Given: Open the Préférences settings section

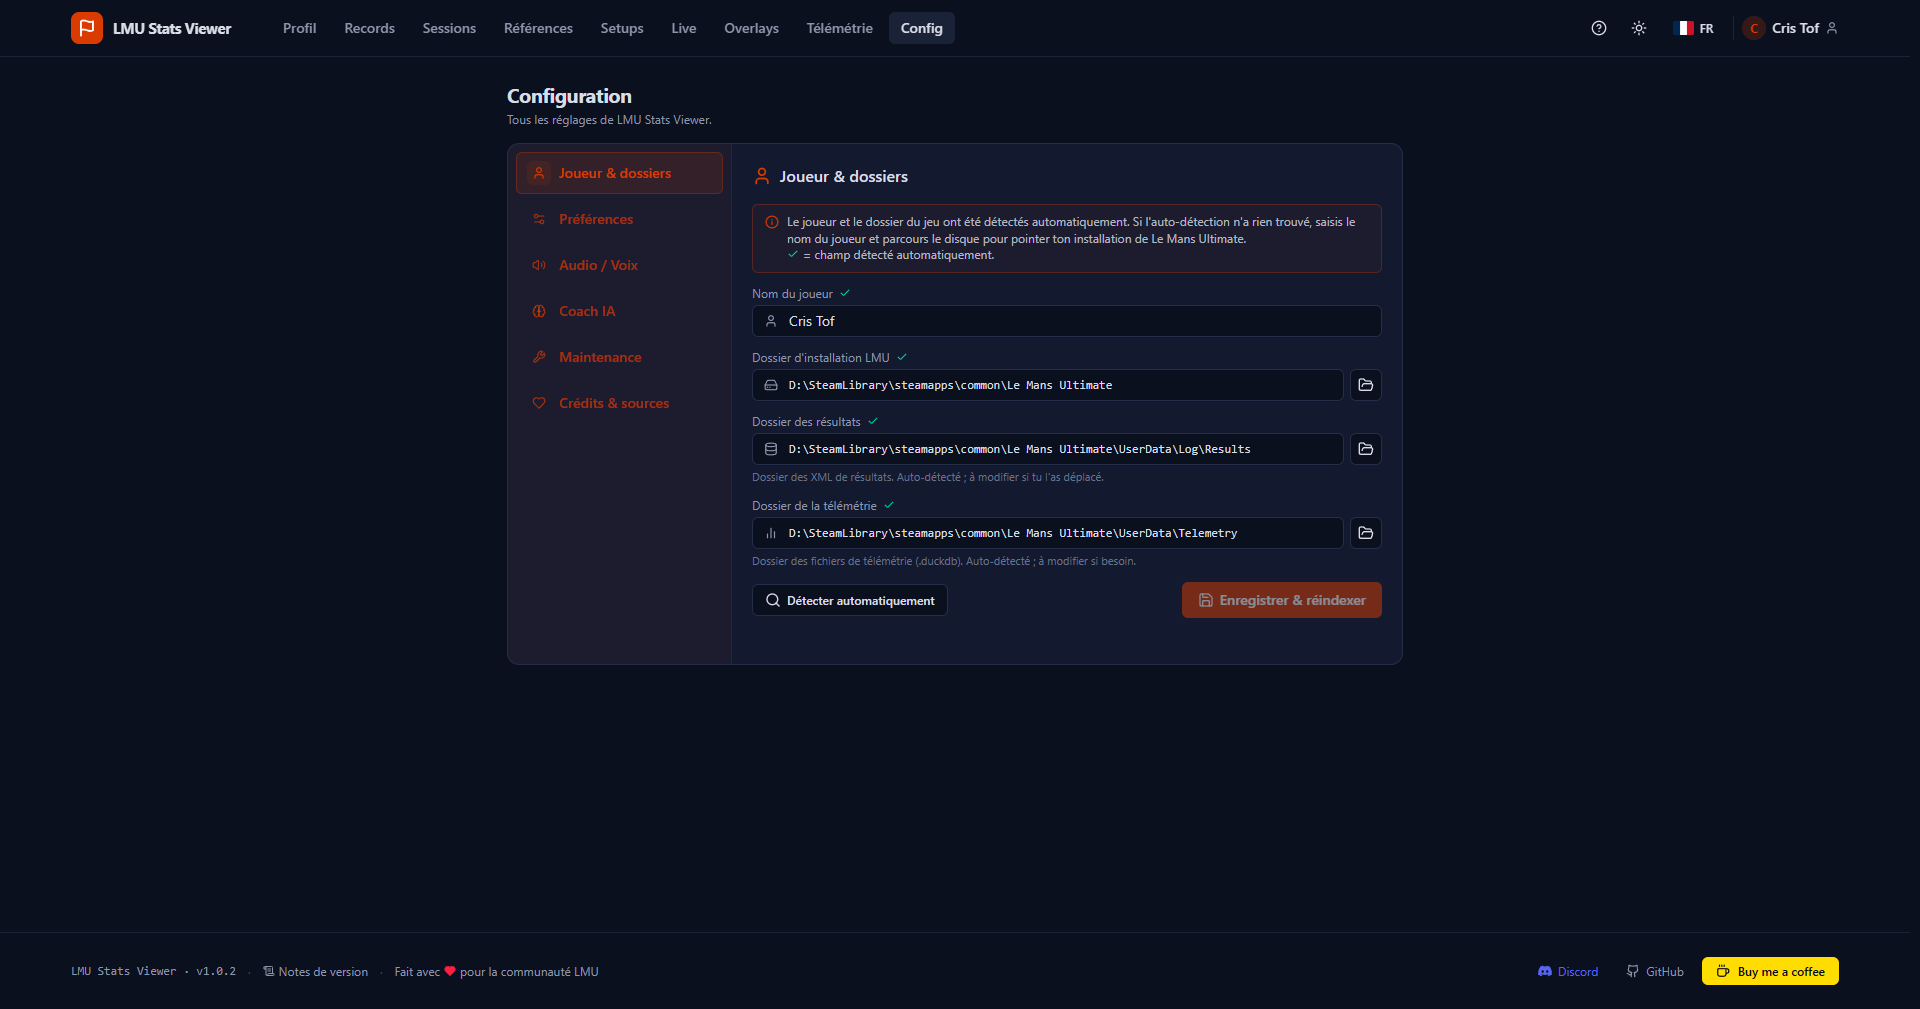Looking at the screenshot, I should [619, 219].
